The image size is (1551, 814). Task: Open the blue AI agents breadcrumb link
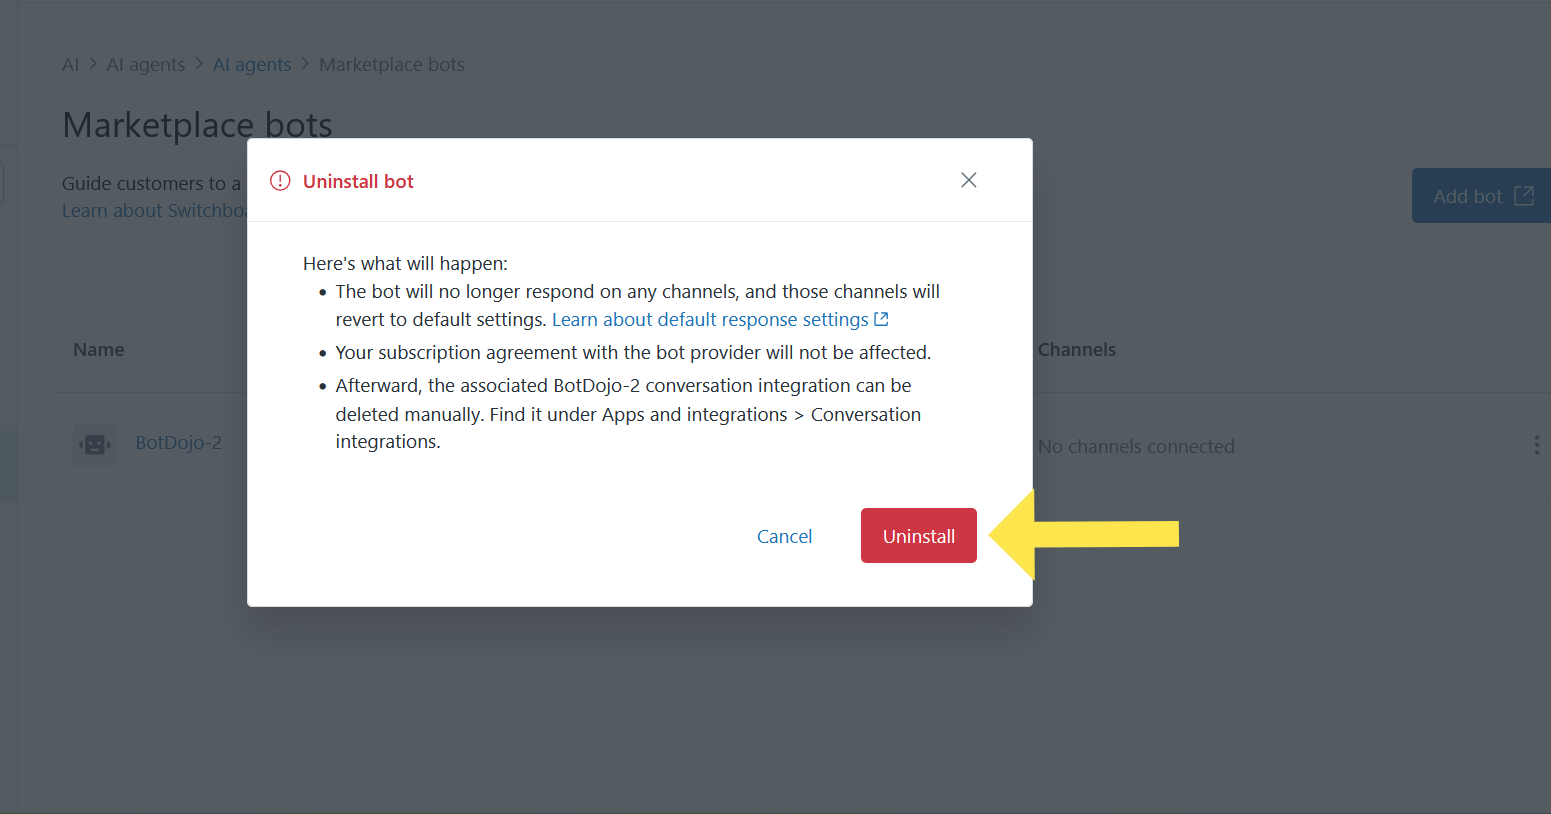click(x=252, y=65)
